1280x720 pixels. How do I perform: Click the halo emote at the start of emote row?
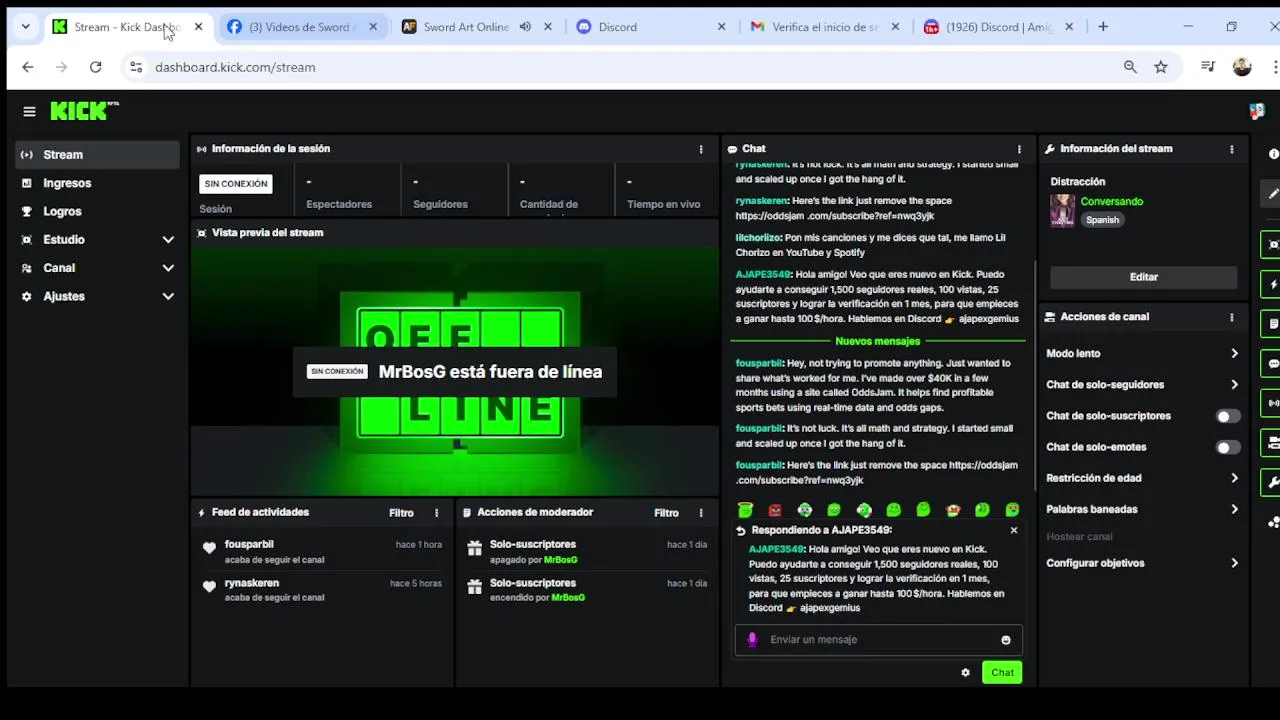click(745, 510)
